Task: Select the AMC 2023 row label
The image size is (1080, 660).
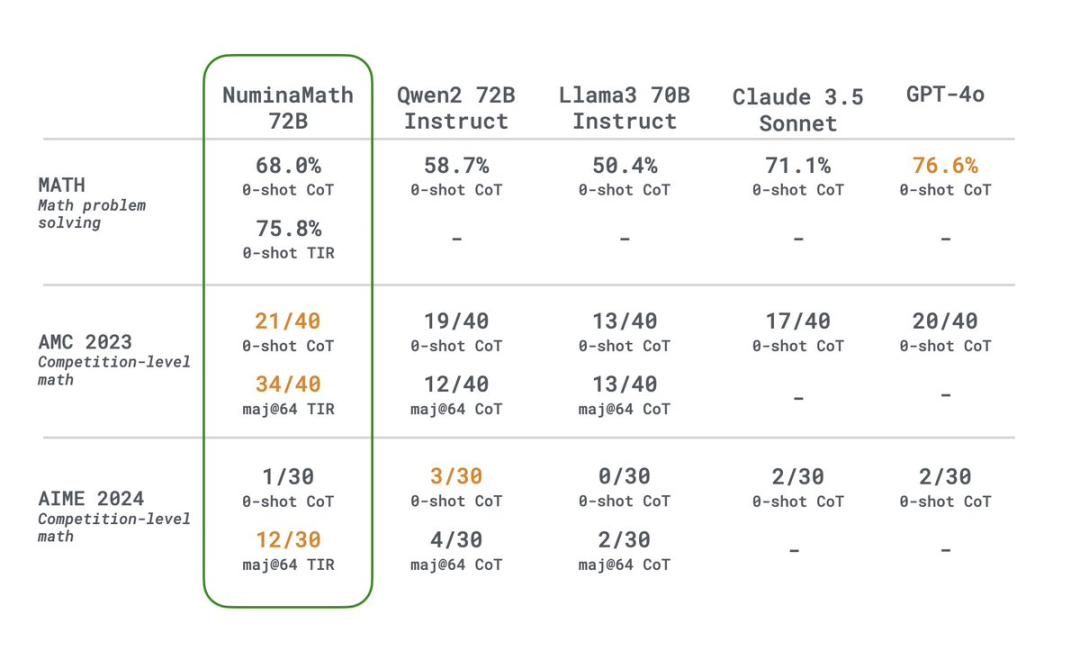Action: 85,342
